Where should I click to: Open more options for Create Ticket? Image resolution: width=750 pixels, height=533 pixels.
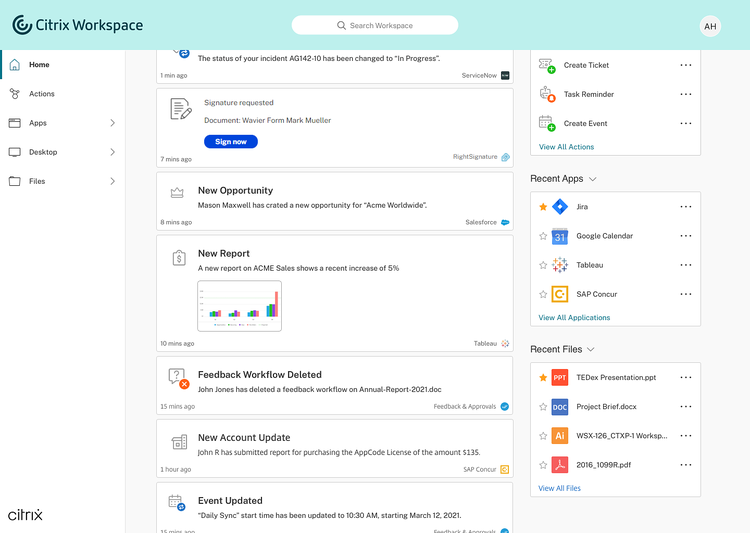pos(686,65)
